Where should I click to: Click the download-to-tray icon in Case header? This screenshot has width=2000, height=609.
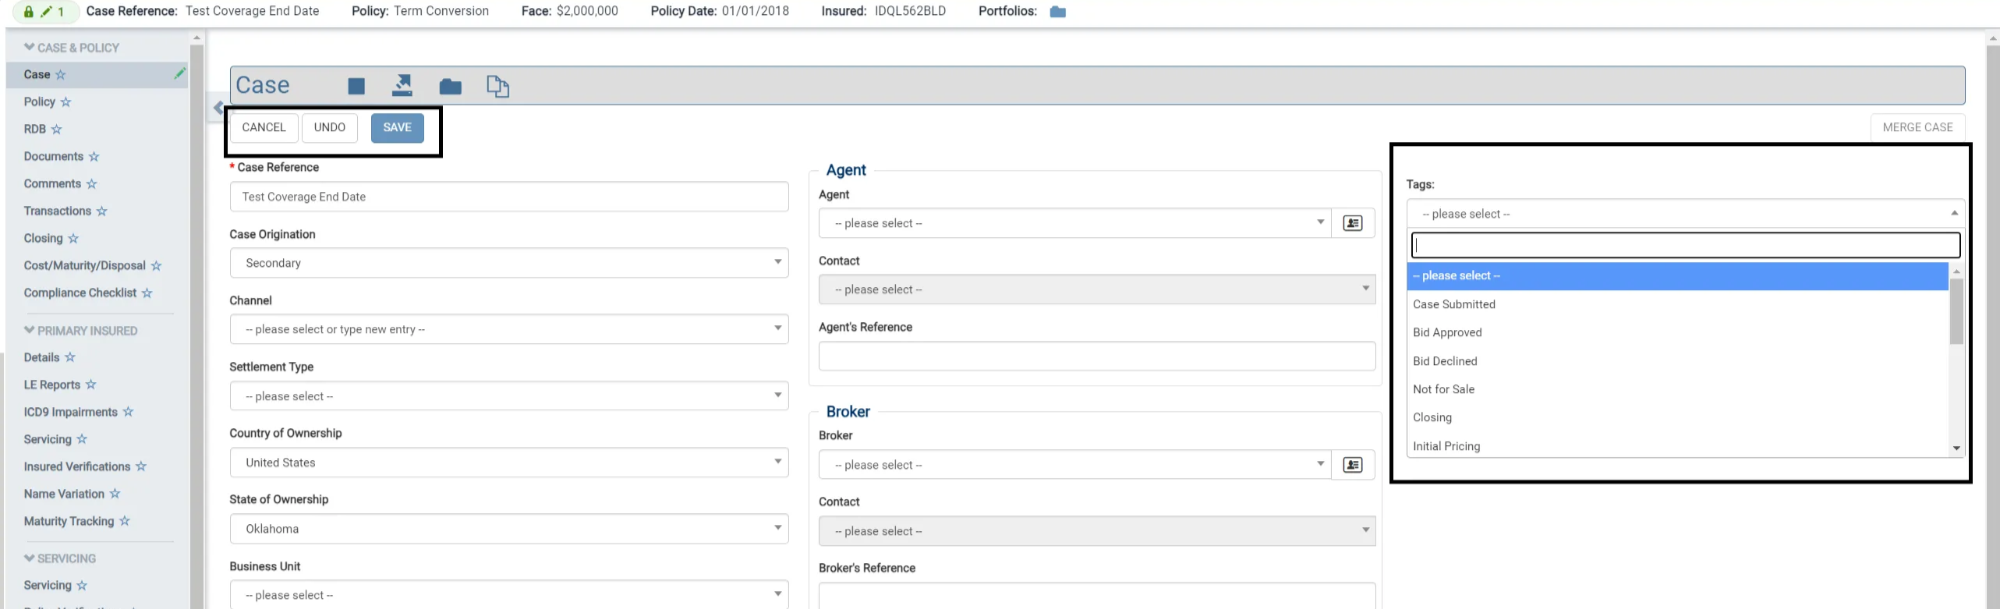402,86
